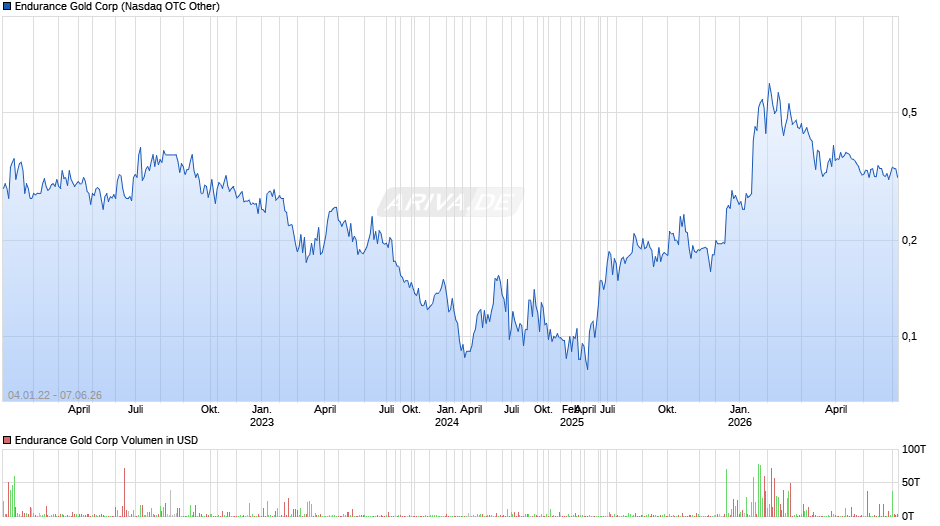Click the 2024 year label on the time axis
The height and width of the screenshot is (526, 940).
(447, 422)
